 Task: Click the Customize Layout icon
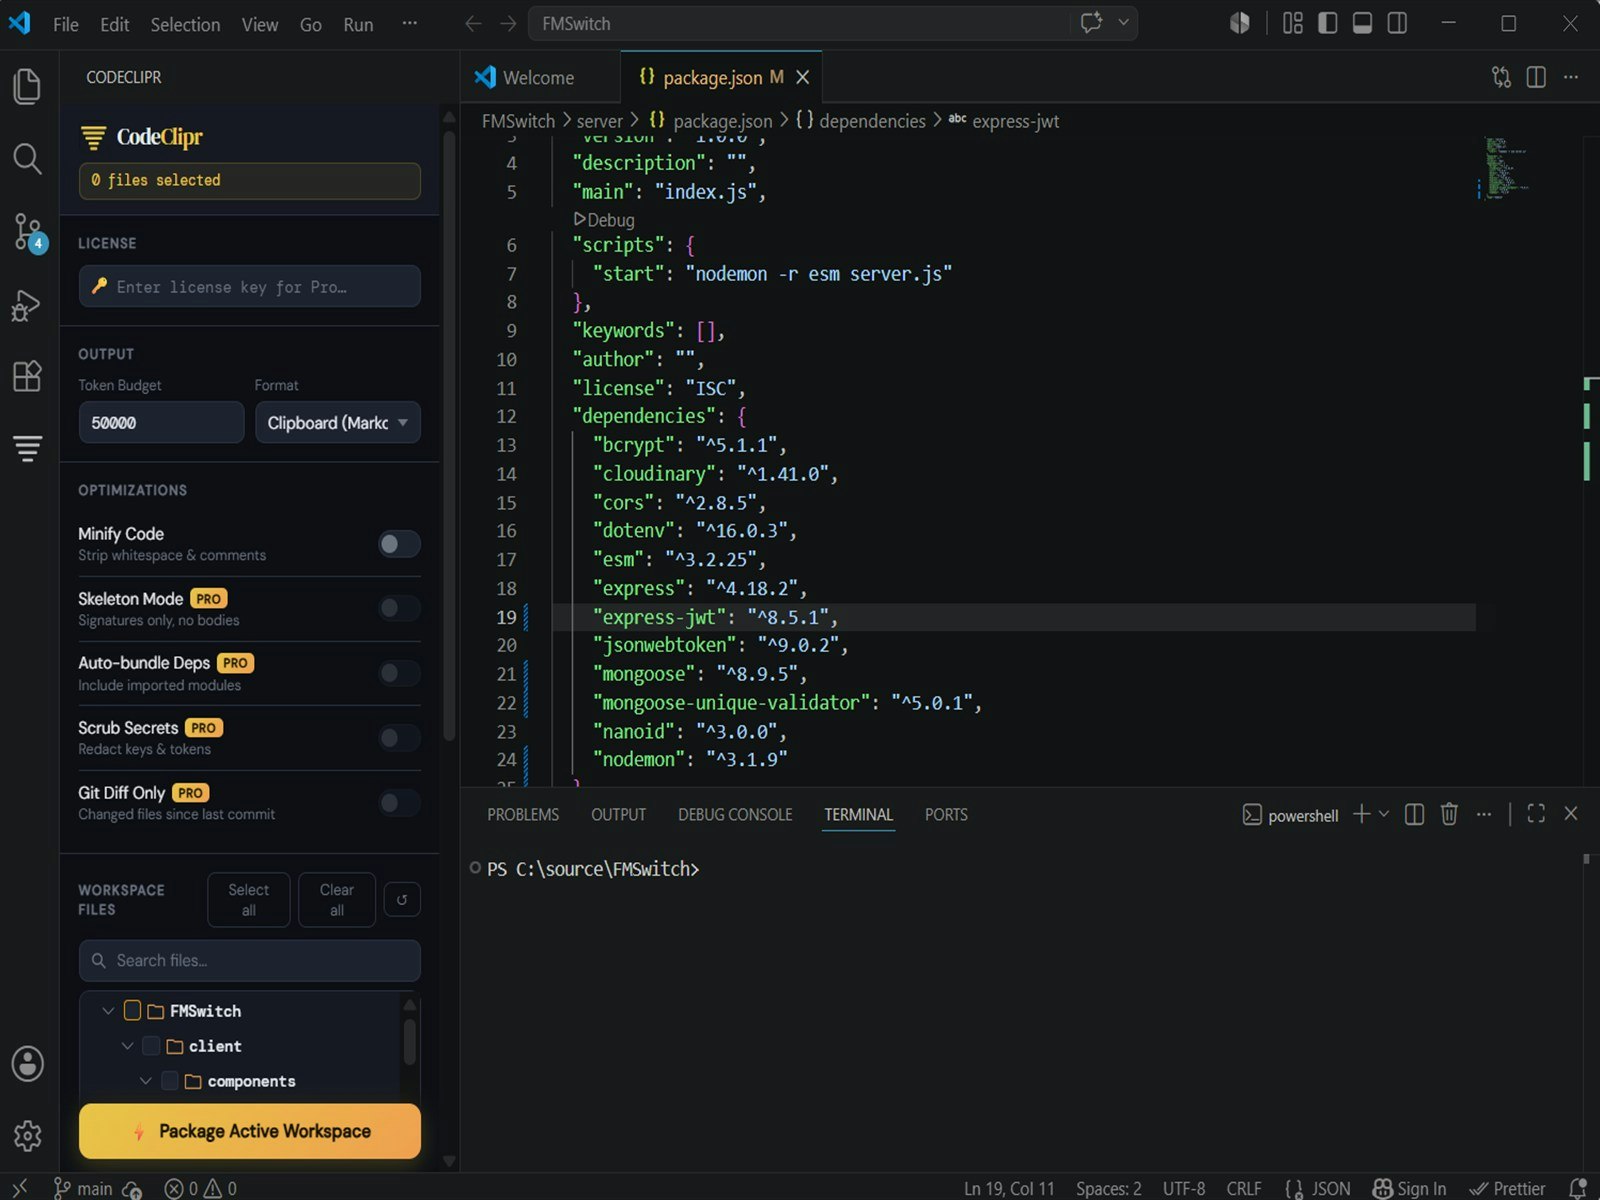1293,23
